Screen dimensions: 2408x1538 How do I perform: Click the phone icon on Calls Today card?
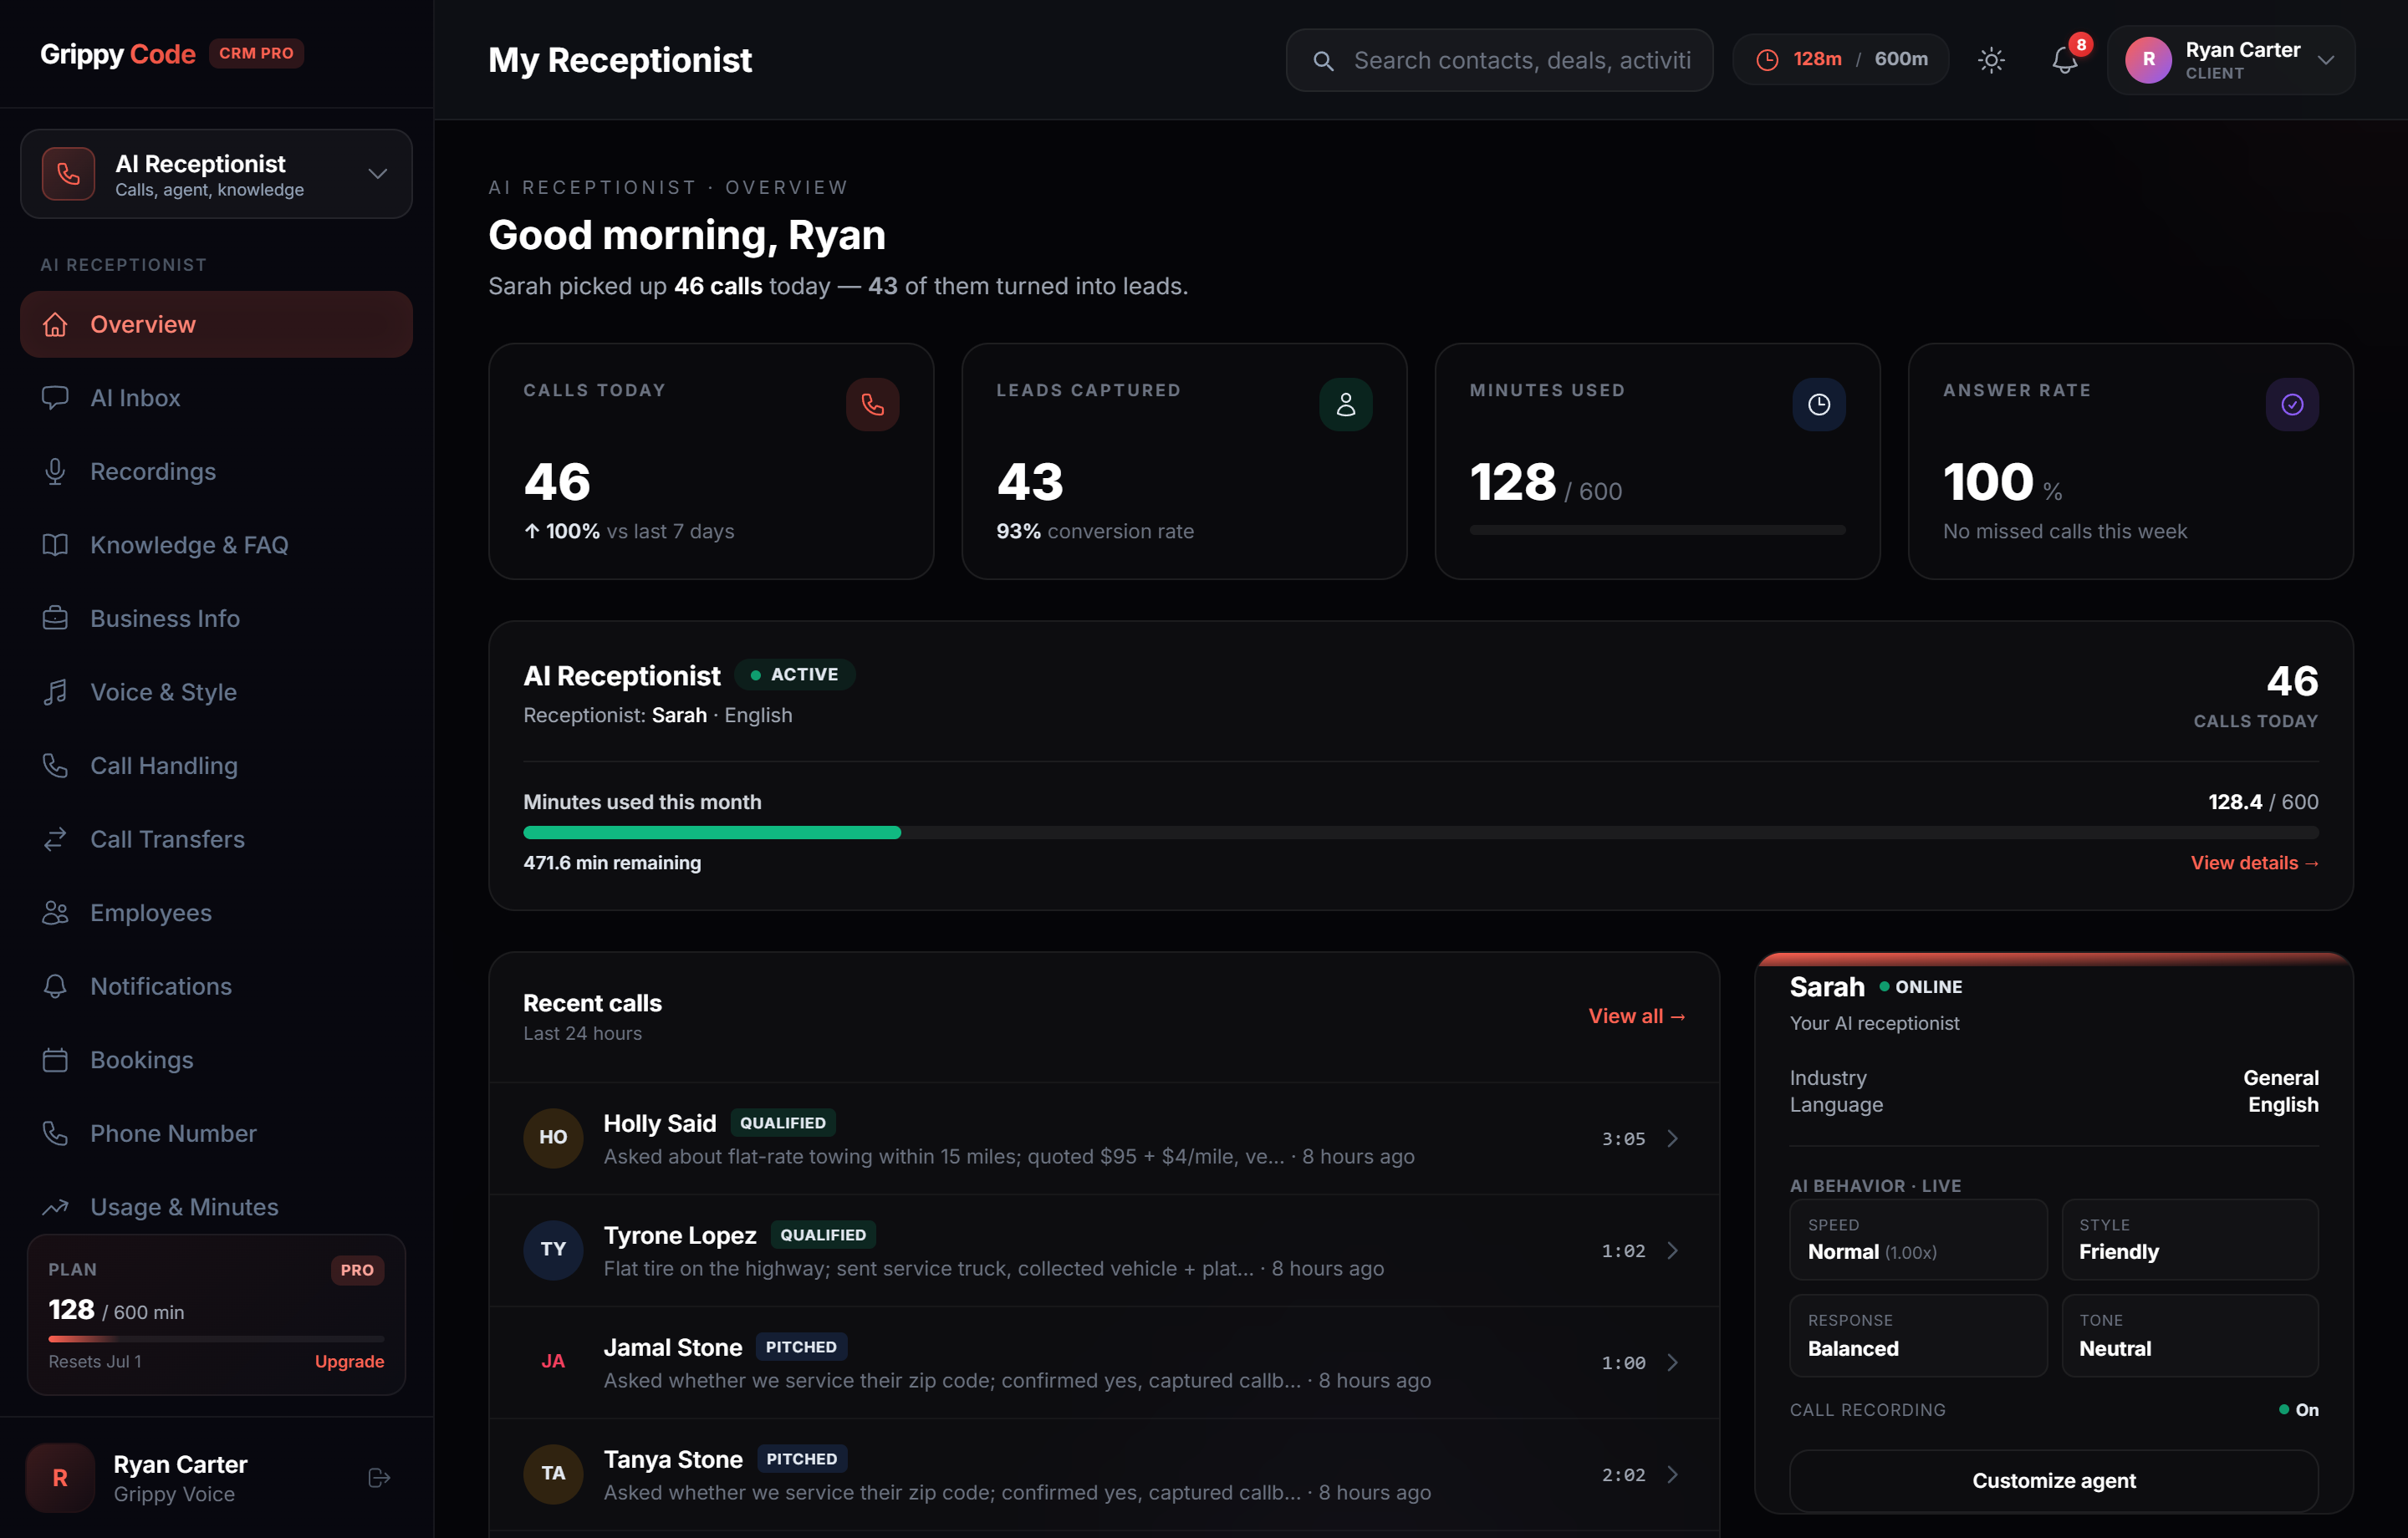[872, 404]
